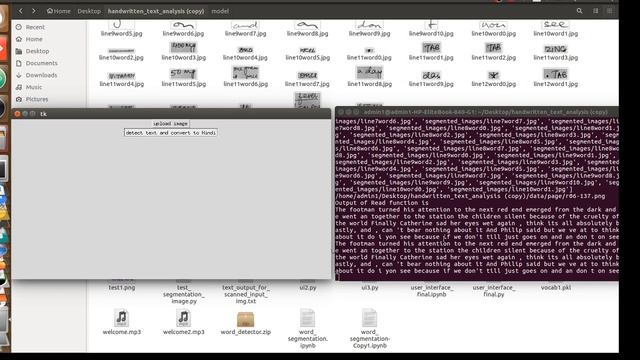Click detect text and convert to Hindi button

tap(171, 133)
